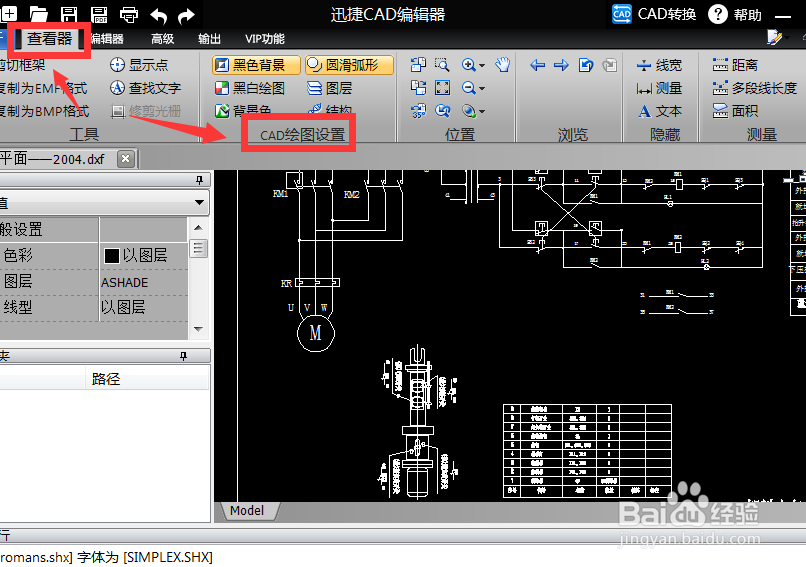This screenshot has width=806, height=567.
Task: Click 查找文字 to find text
Action: (x=145, y=88)
